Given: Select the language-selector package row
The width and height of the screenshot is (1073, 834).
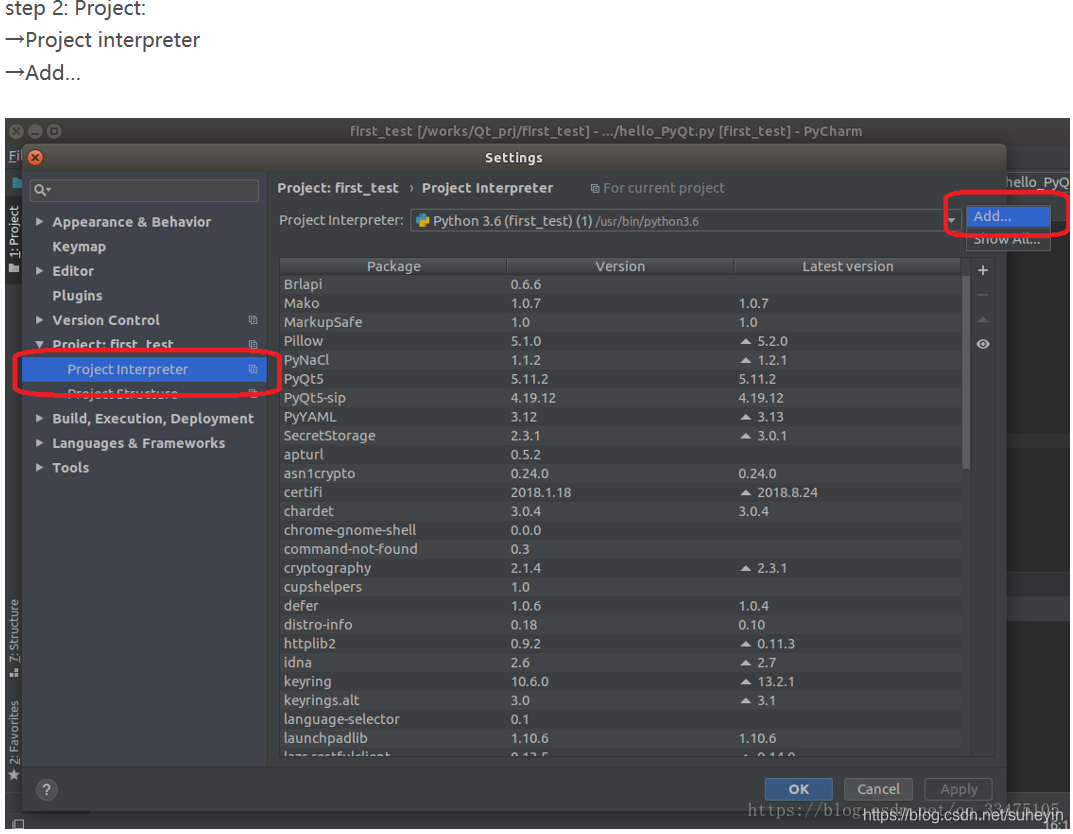Looking at the screenshot, I should (x=620, y=719).
